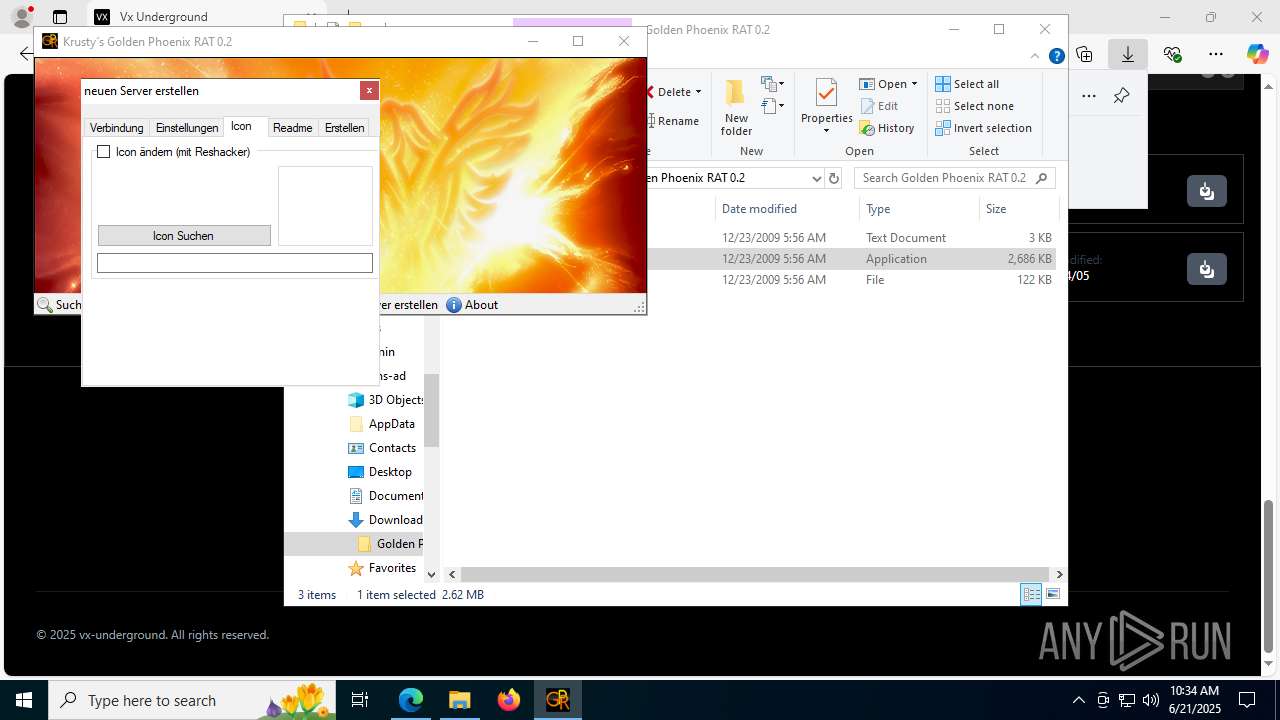This screenshot has height=720, width=1280.
Task: Open 3D Objects in the navigation pane
Action: pos(385,400)
